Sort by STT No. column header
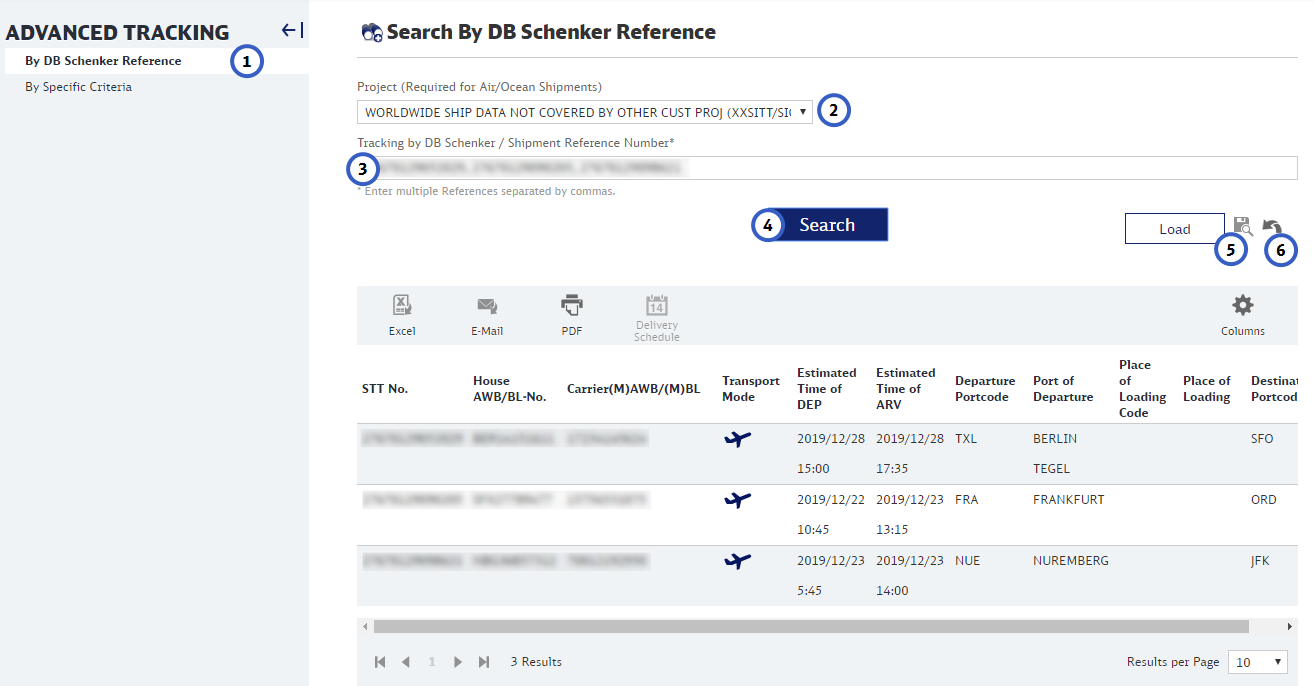1314x686 pixels. click(385, 389)
